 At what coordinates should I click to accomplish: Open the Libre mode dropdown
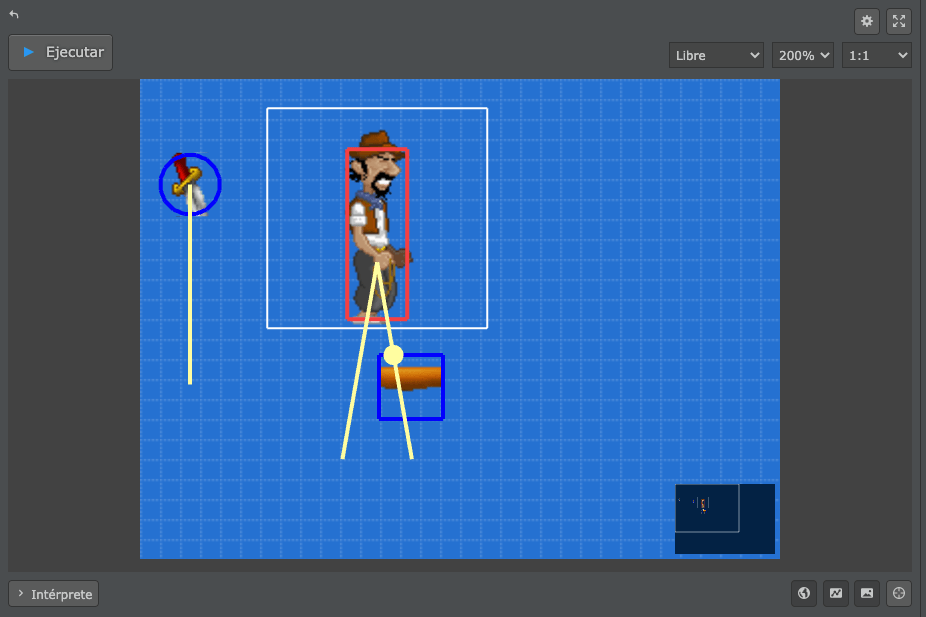point(716,55)
